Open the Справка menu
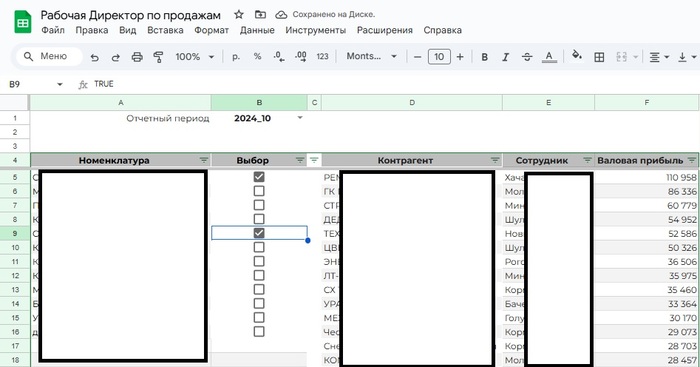This screenshot has width=700, height=367. (442, 30)
